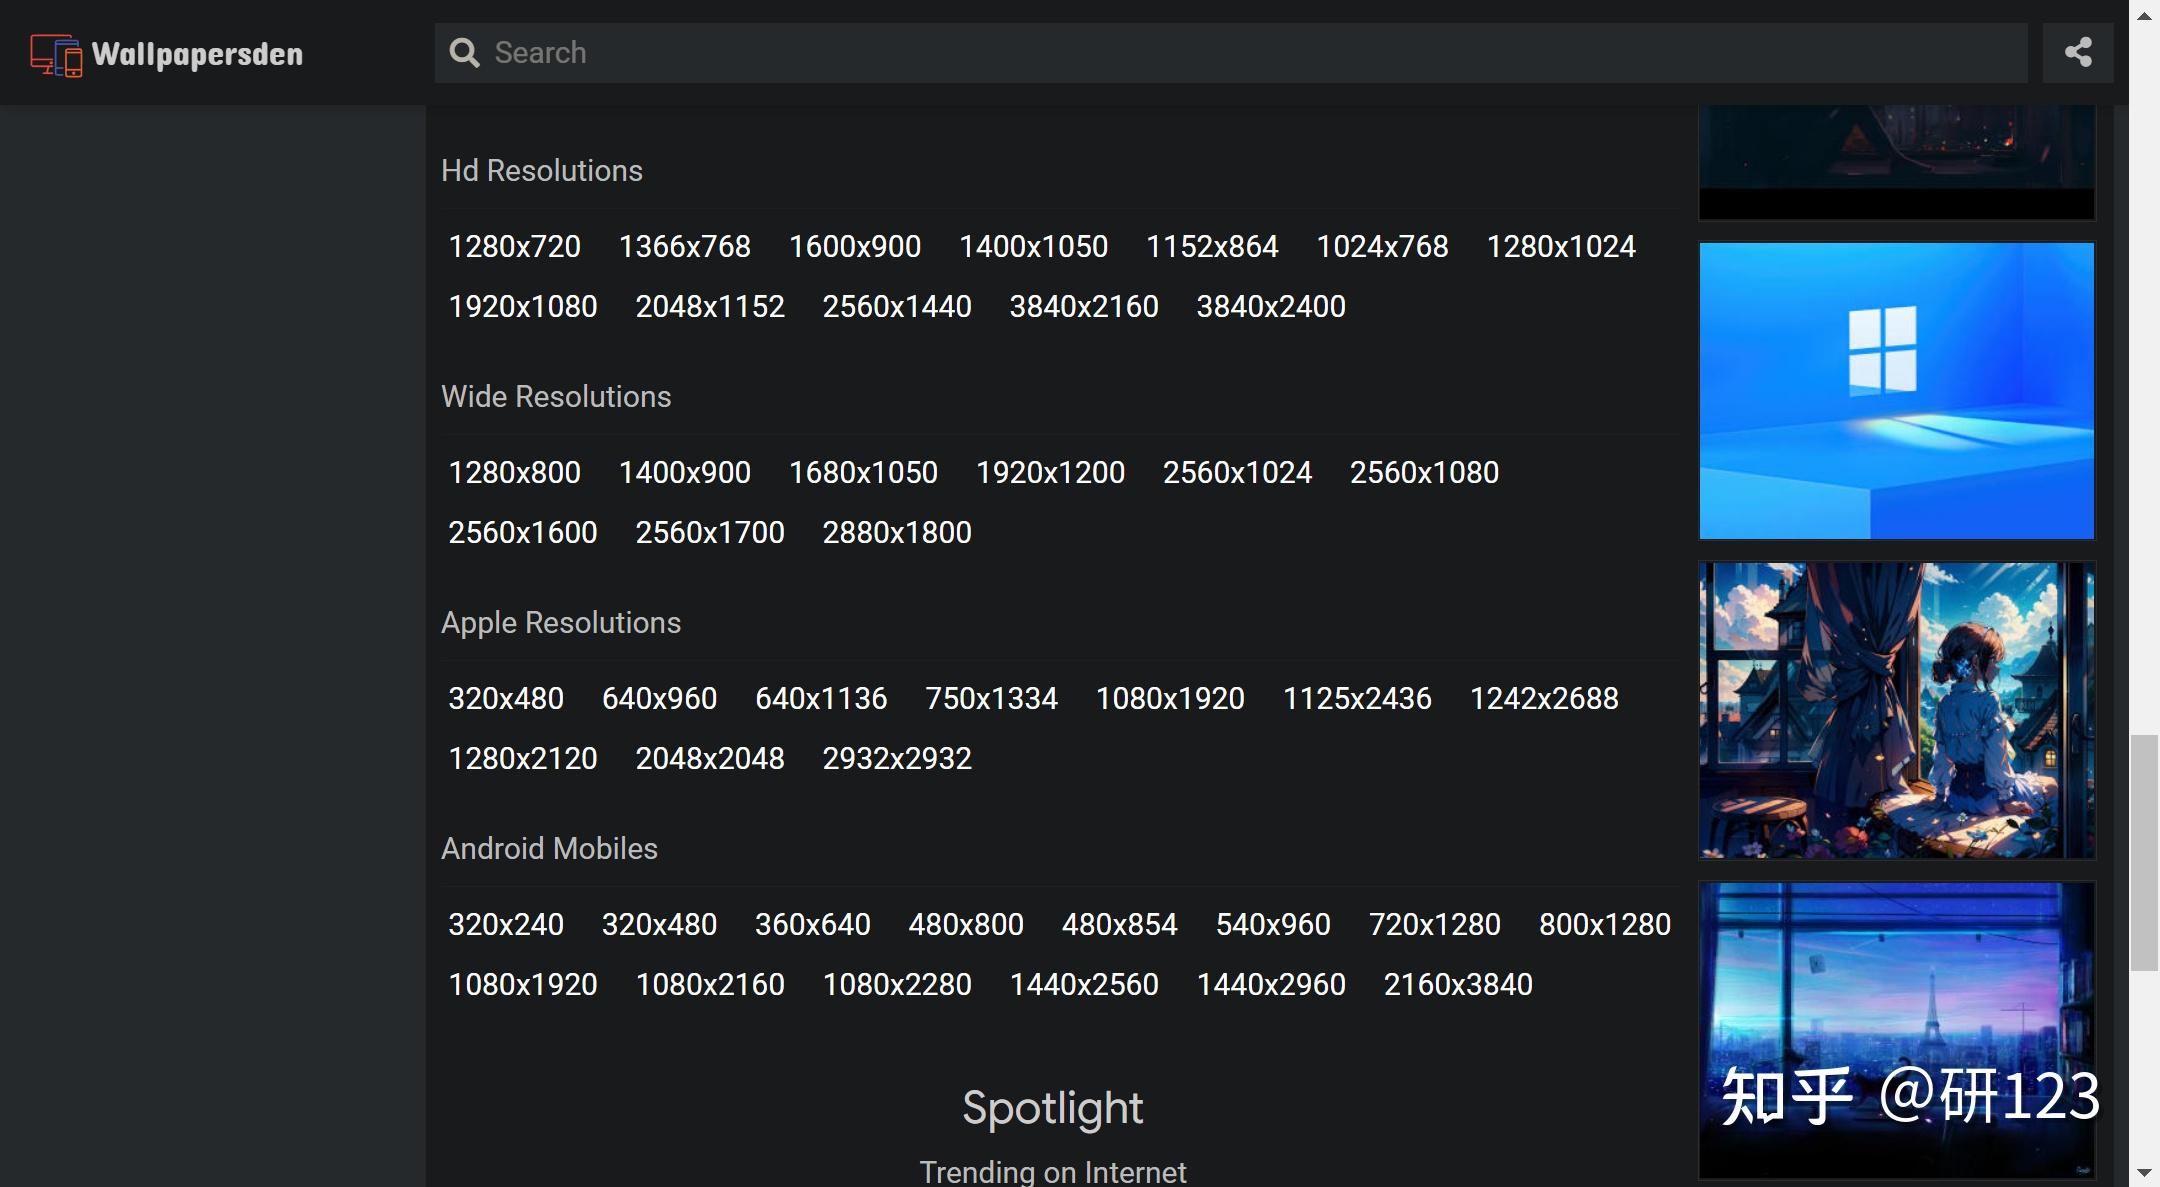Open Android 1080x1920 resolution

tap(522, 985)
